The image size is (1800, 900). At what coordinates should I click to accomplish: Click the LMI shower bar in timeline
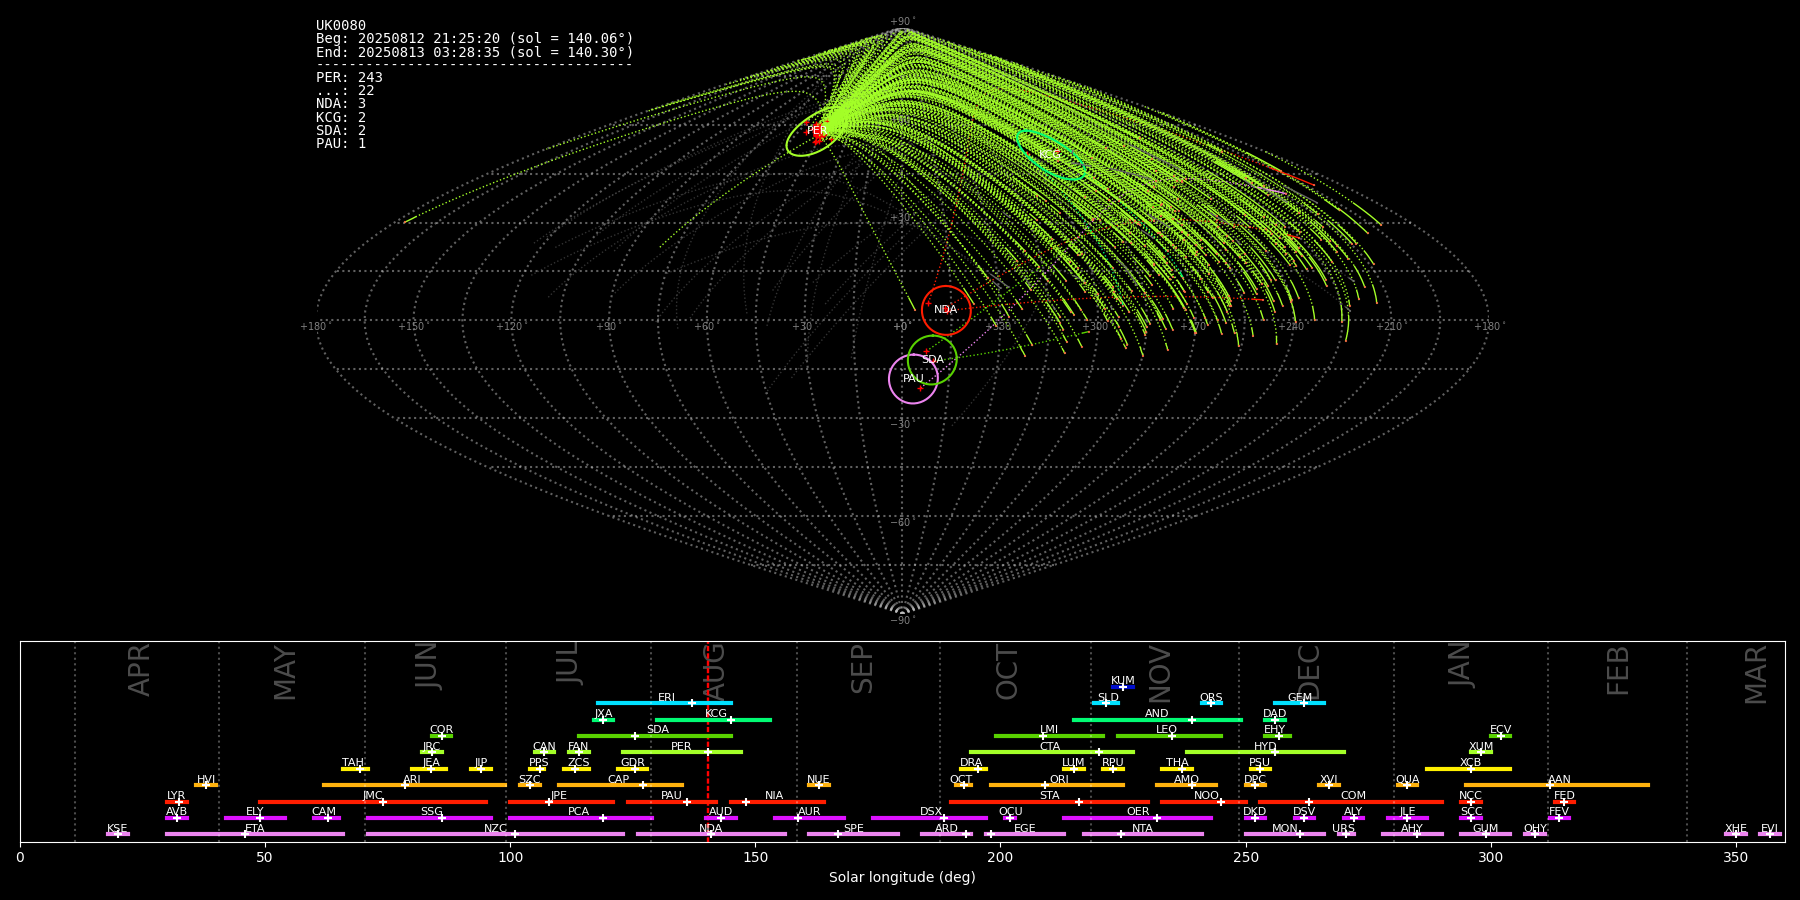[1049, 736]
